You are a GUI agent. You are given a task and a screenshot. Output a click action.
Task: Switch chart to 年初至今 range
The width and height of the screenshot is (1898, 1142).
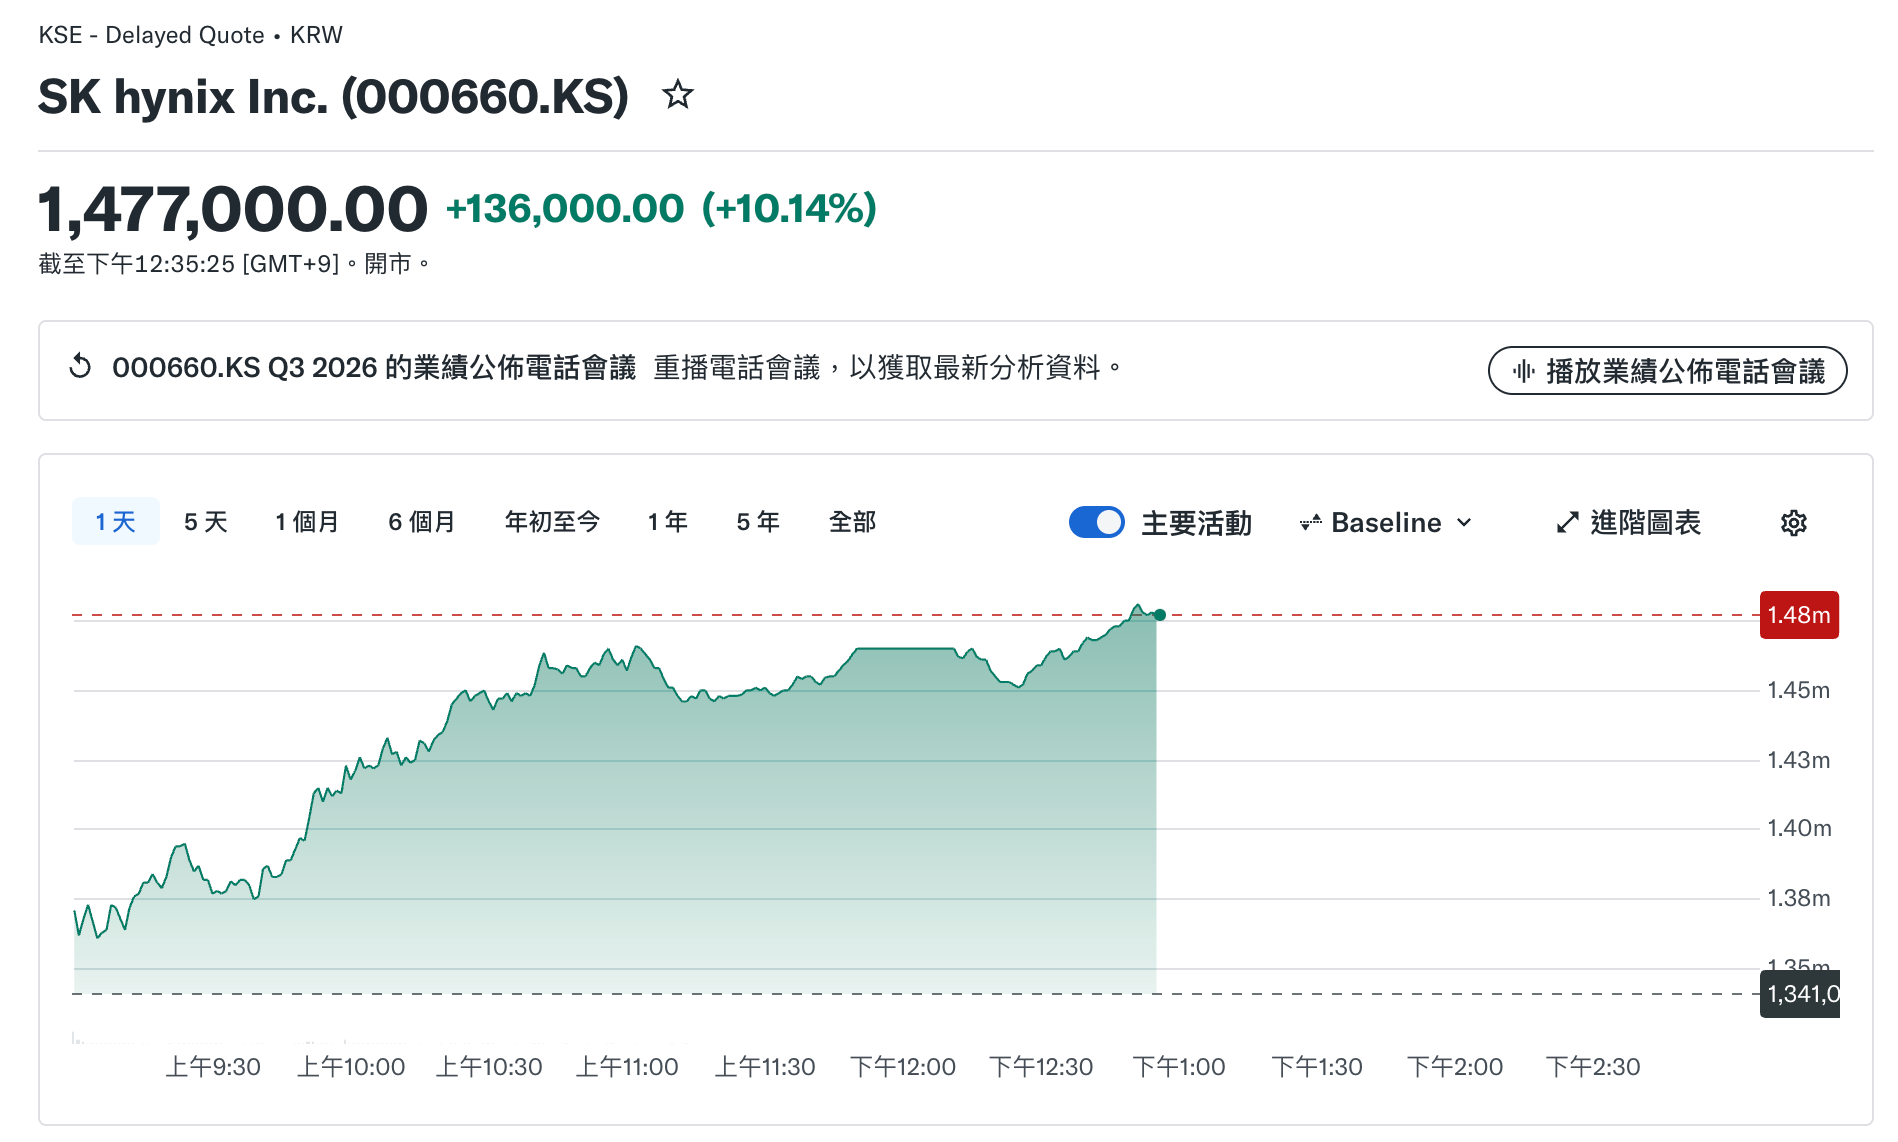pos(552,522)
